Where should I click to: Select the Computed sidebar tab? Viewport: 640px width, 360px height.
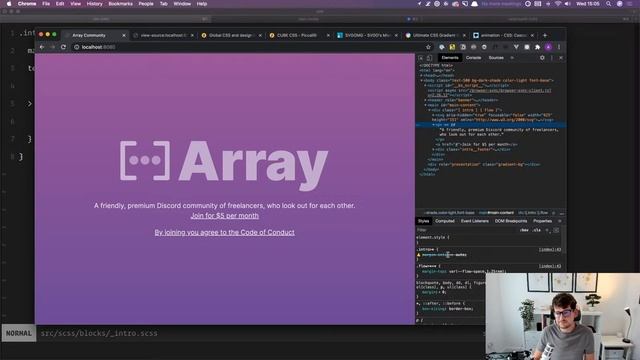(x=444, y=221)
